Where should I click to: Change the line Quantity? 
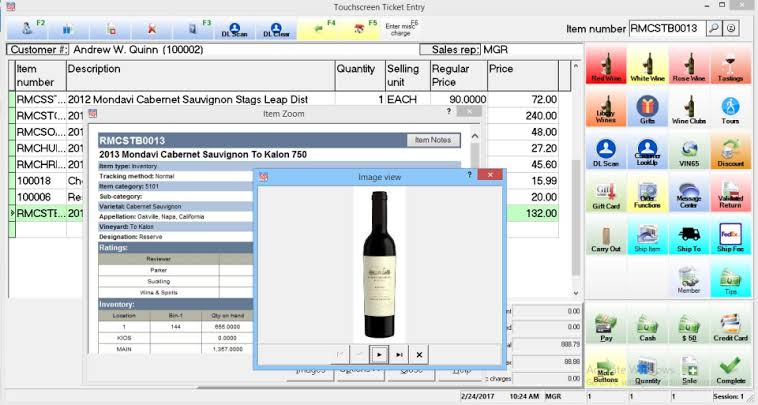648,370
